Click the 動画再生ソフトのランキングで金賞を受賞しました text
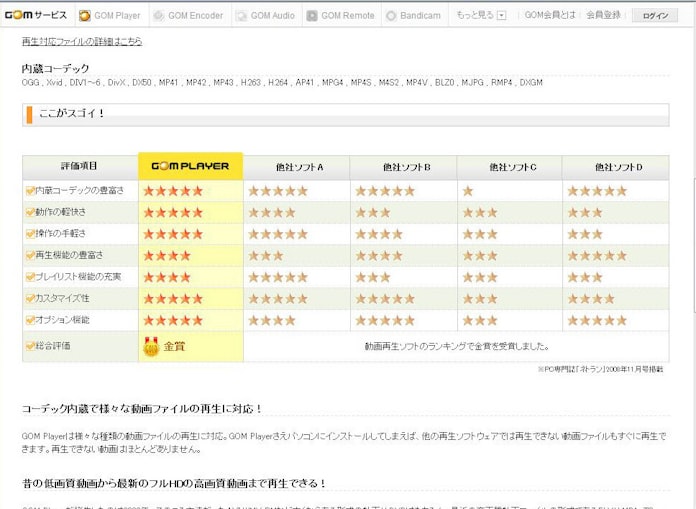Image resolution: width=696 pixels, height=509 pixels. click(457, 346)
